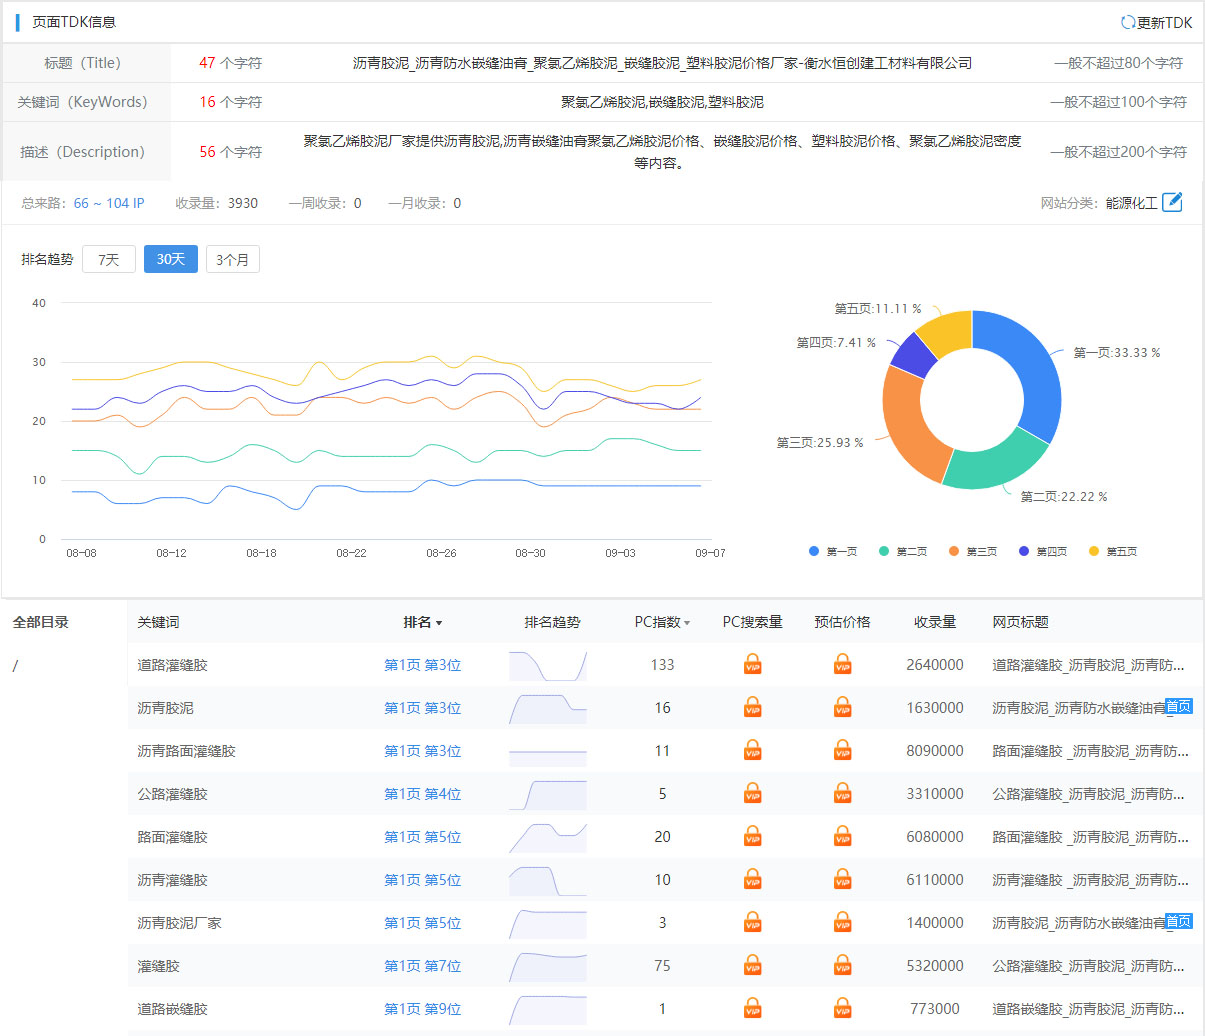Open VIP lock for 公路灌缝胶 PC搜索量
Viewport: 1205px width, 1036px height.
pyautogui.click(x=752, y=793)
